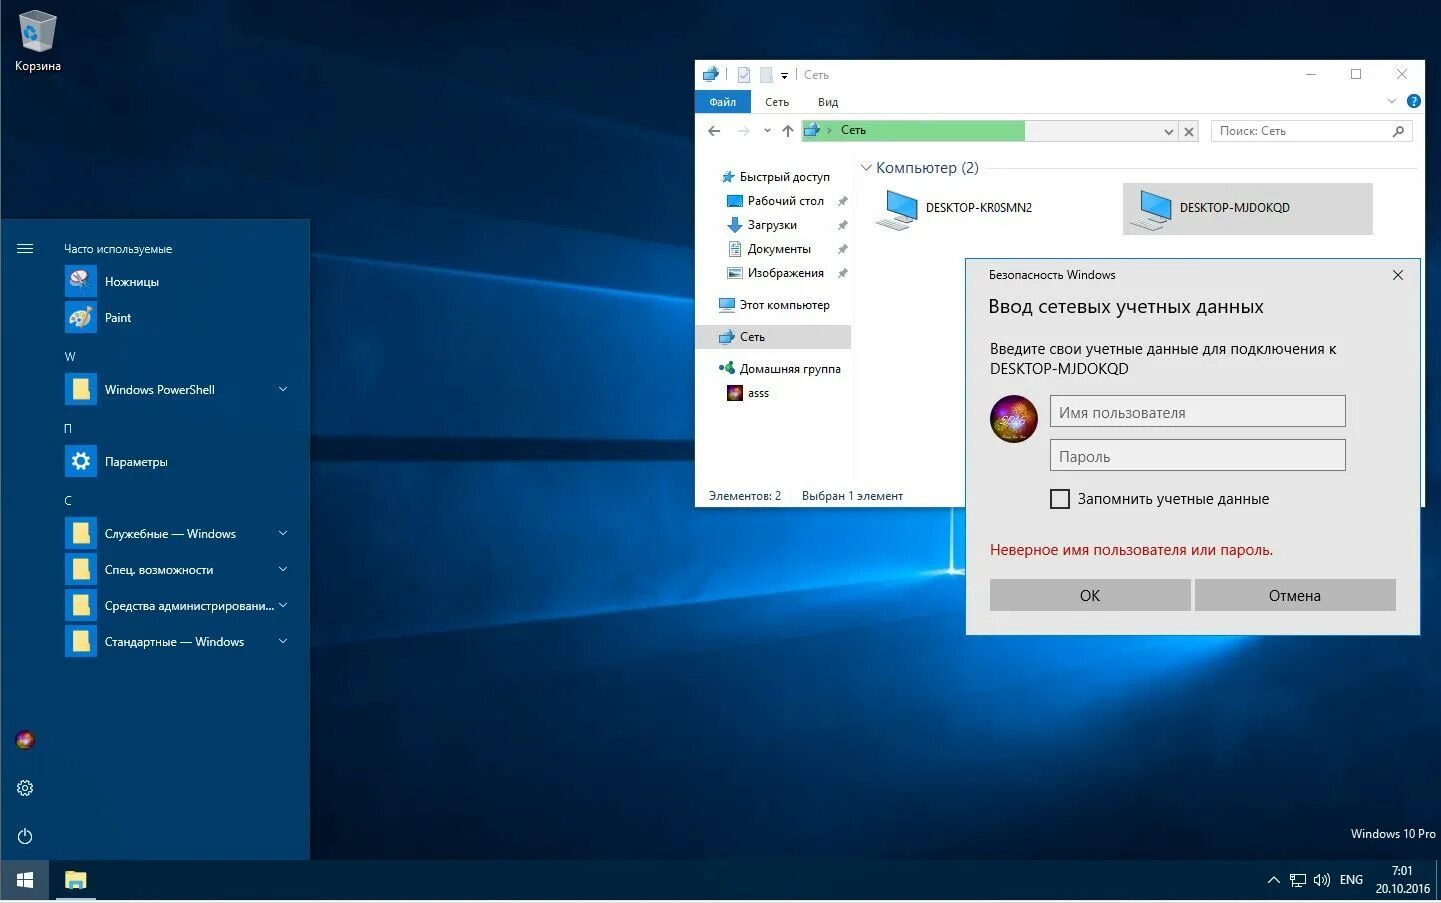Viewport: 1441px width, 903px height.
Task: Switch to the Сеть ribbon tab
Action: tap(777, 102)
